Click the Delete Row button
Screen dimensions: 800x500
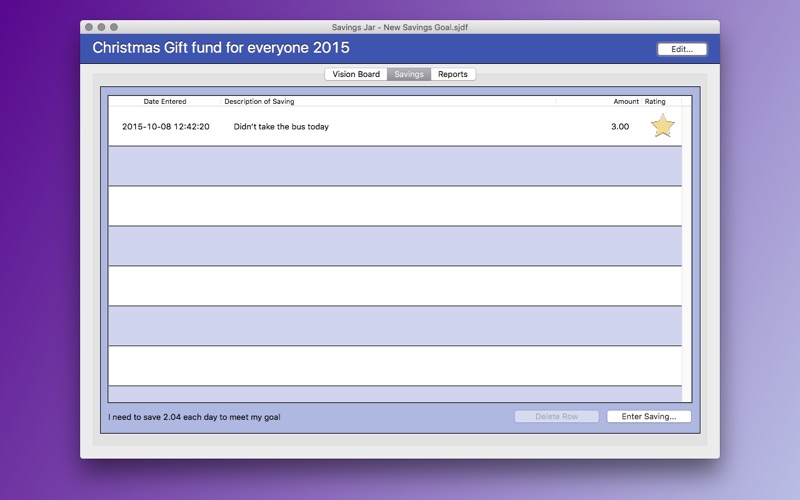pyautogui.click(x=557, y=416)
